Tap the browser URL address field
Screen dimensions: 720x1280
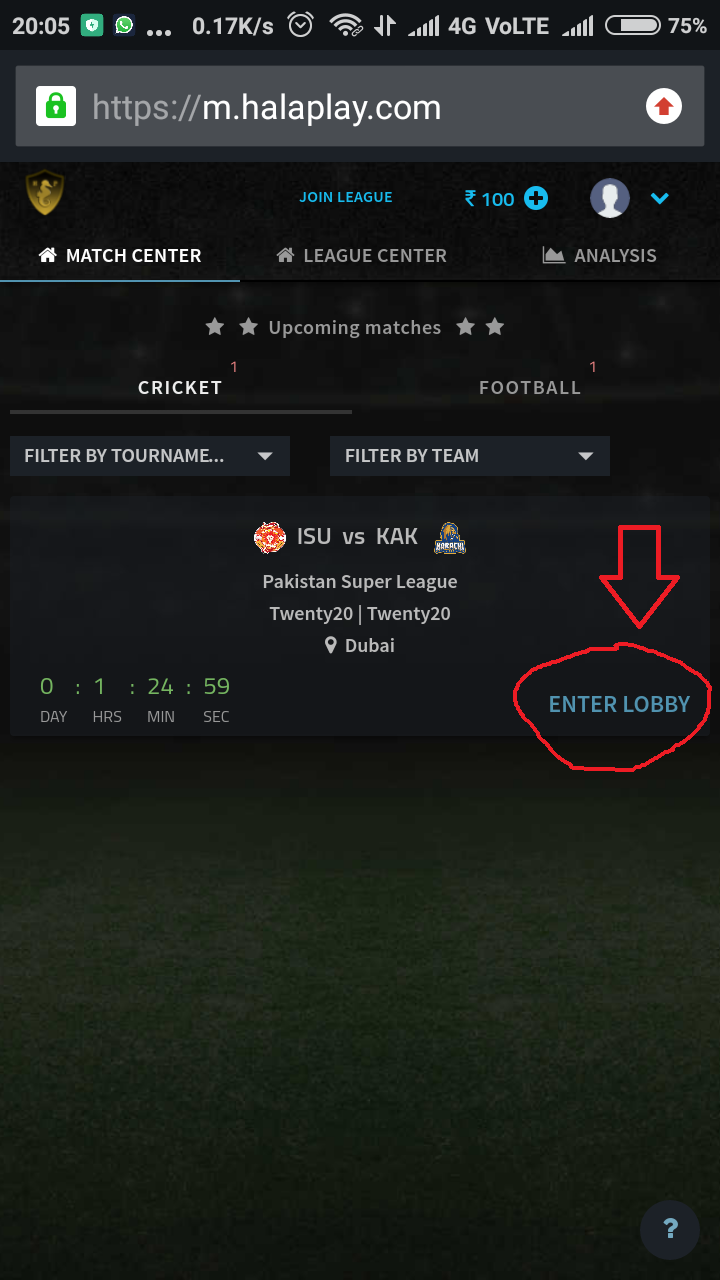360,107
